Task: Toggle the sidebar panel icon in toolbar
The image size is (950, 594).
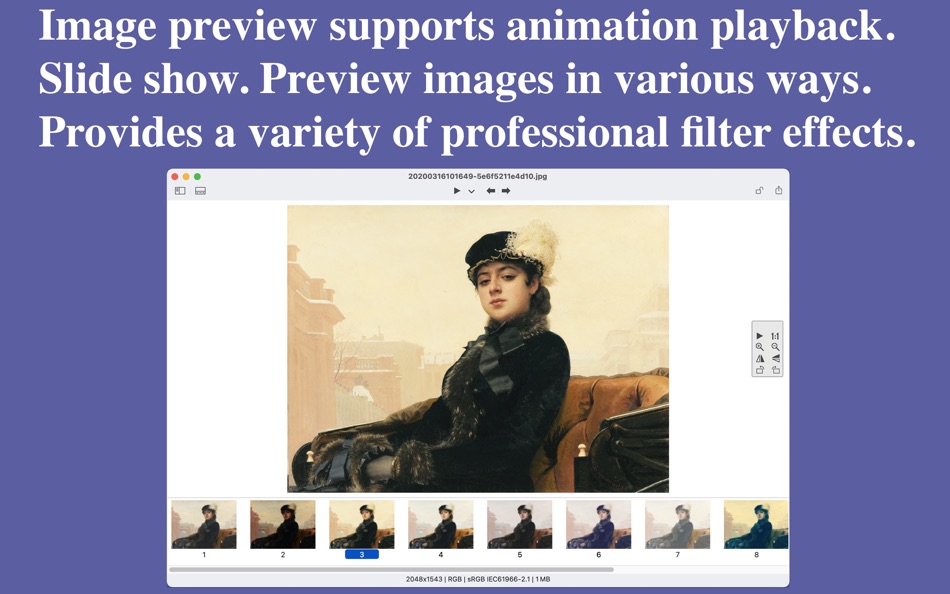Action: coord(180,191)
